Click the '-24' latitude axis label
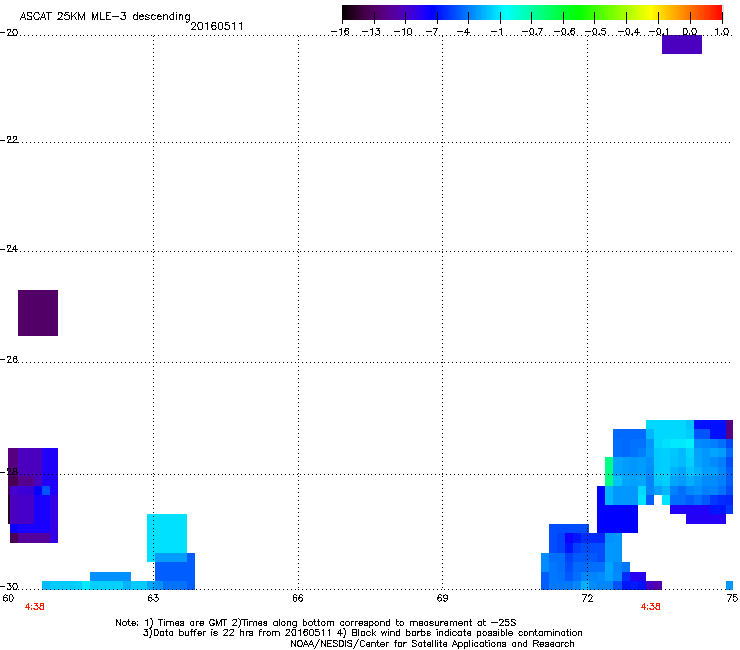 [9, 249]
